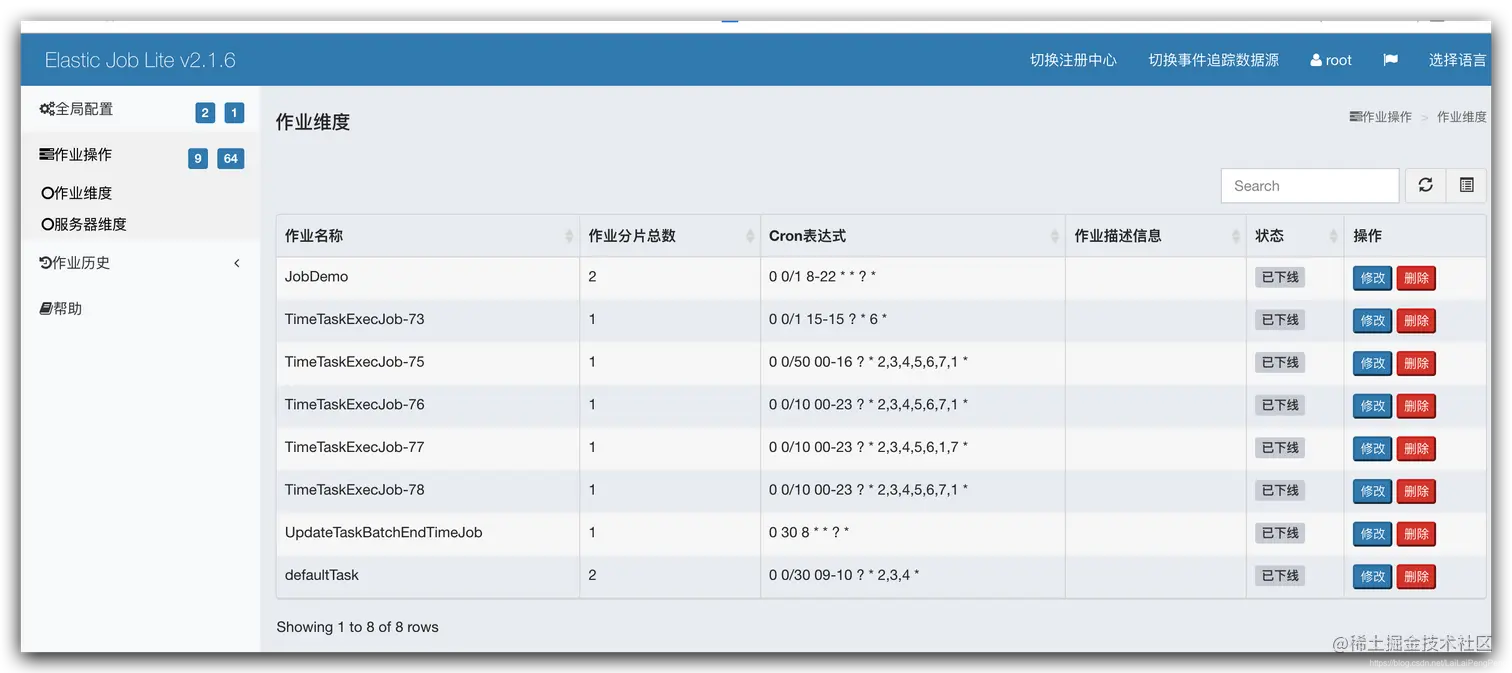Screen dimensions: 1512x673
Task: Sort the table by 状态 column
Action: coord(1295,236)
